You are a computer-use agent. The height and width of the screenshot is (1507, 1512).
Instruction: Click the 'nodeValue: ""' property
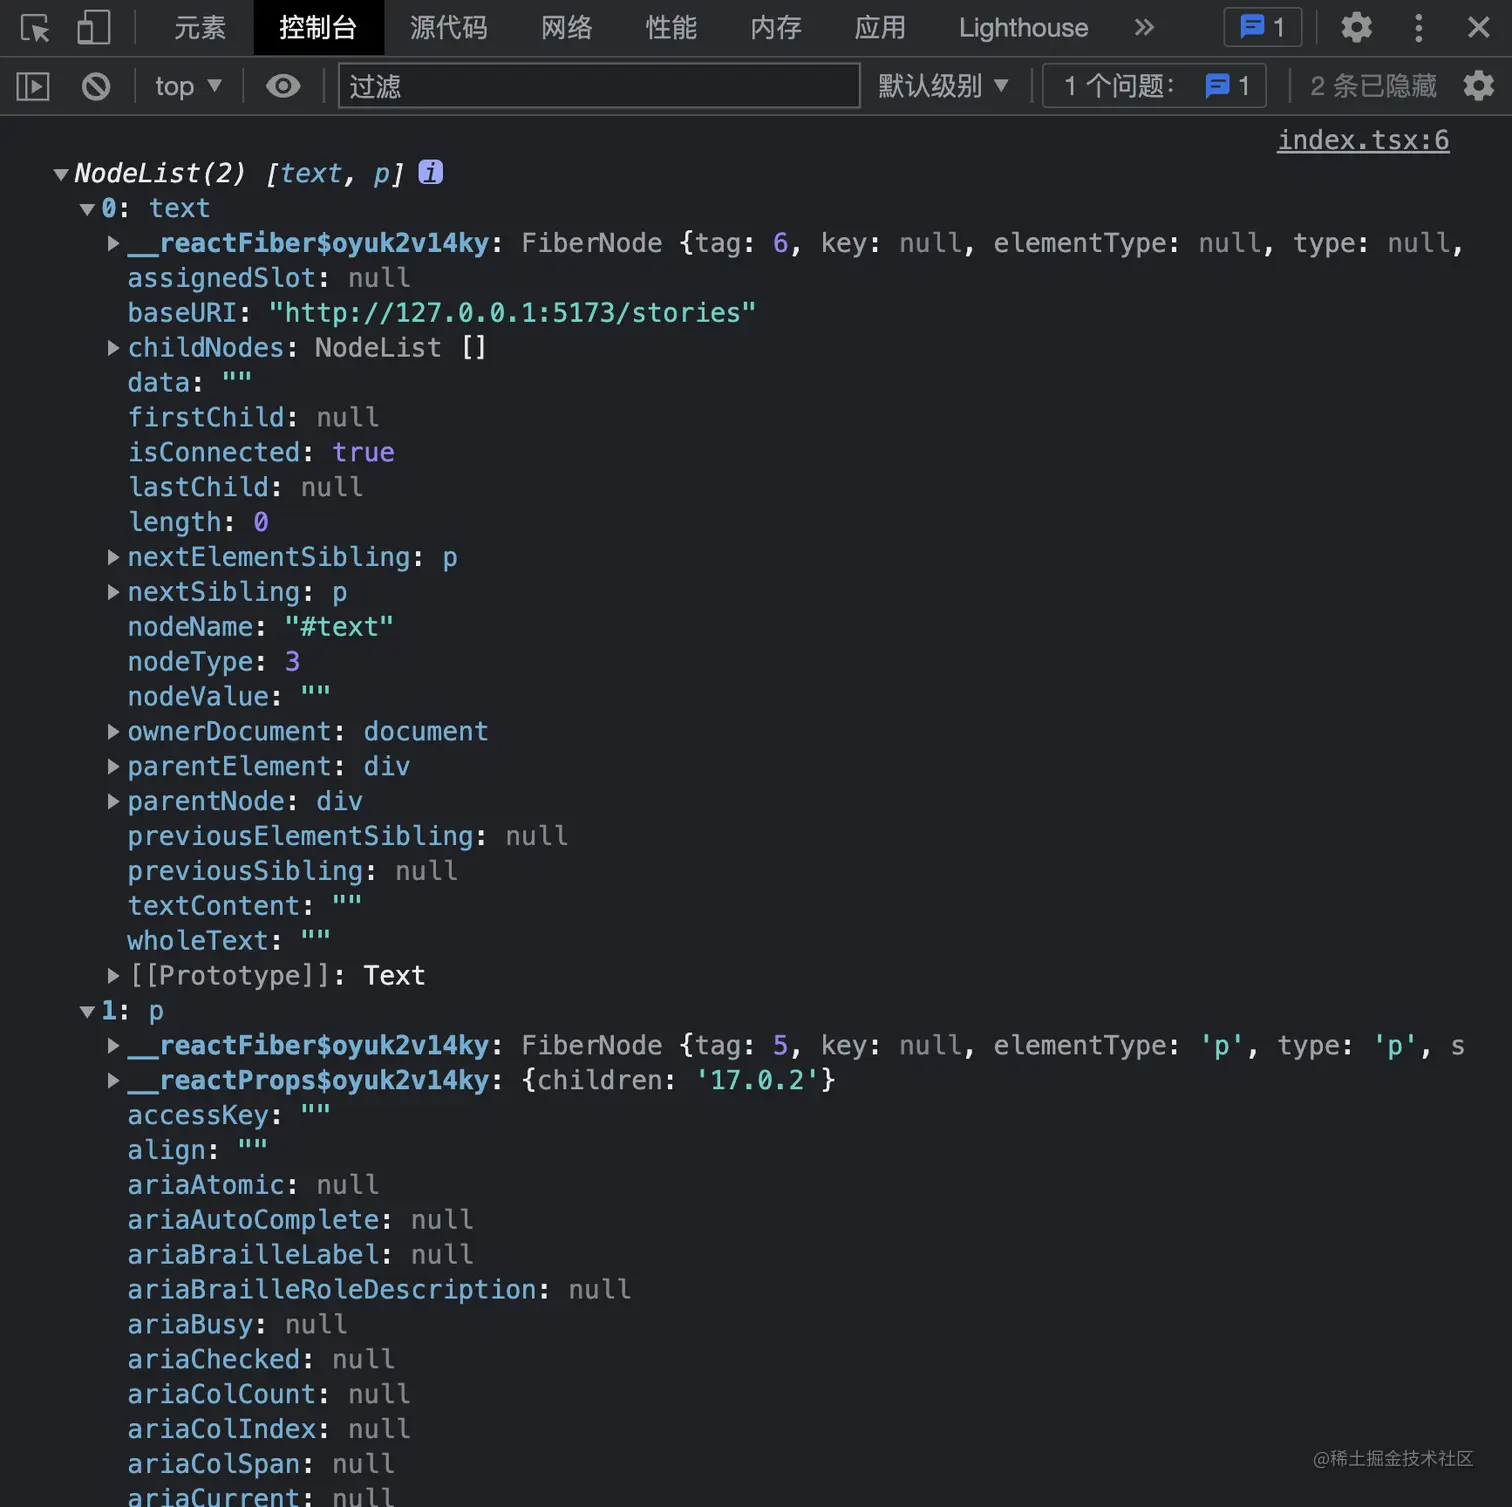tap(229, 697)
